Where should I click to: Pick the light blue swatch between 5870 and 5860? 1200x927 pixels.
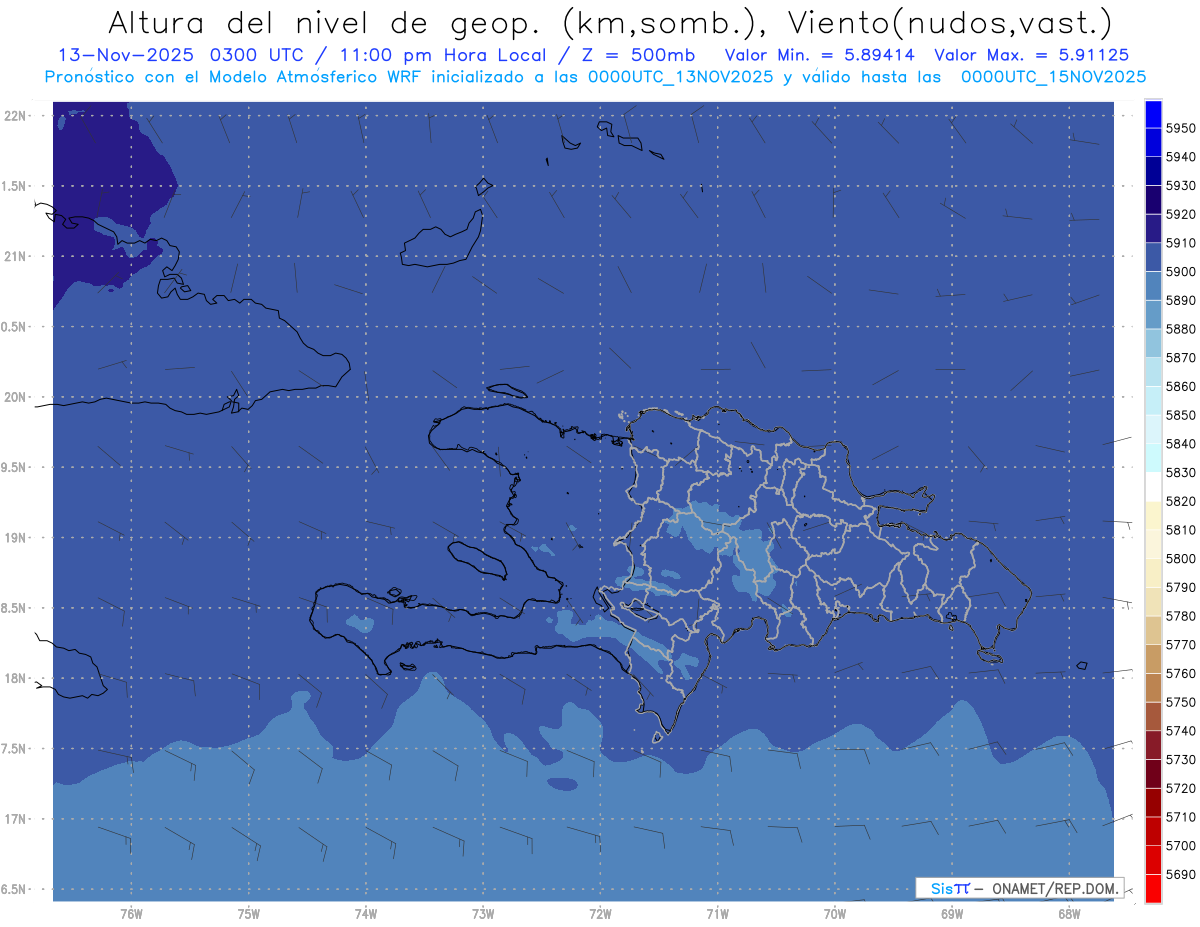[x=1152, y=372]
